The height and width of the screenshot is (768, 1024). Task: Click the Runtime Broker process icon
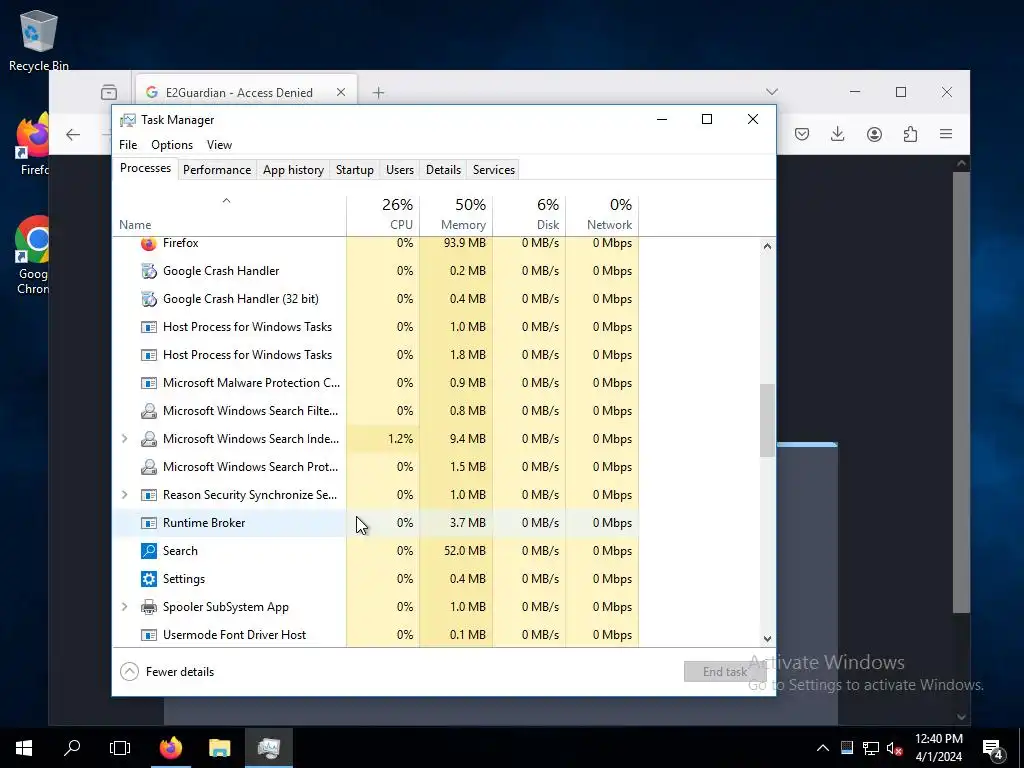149,523
